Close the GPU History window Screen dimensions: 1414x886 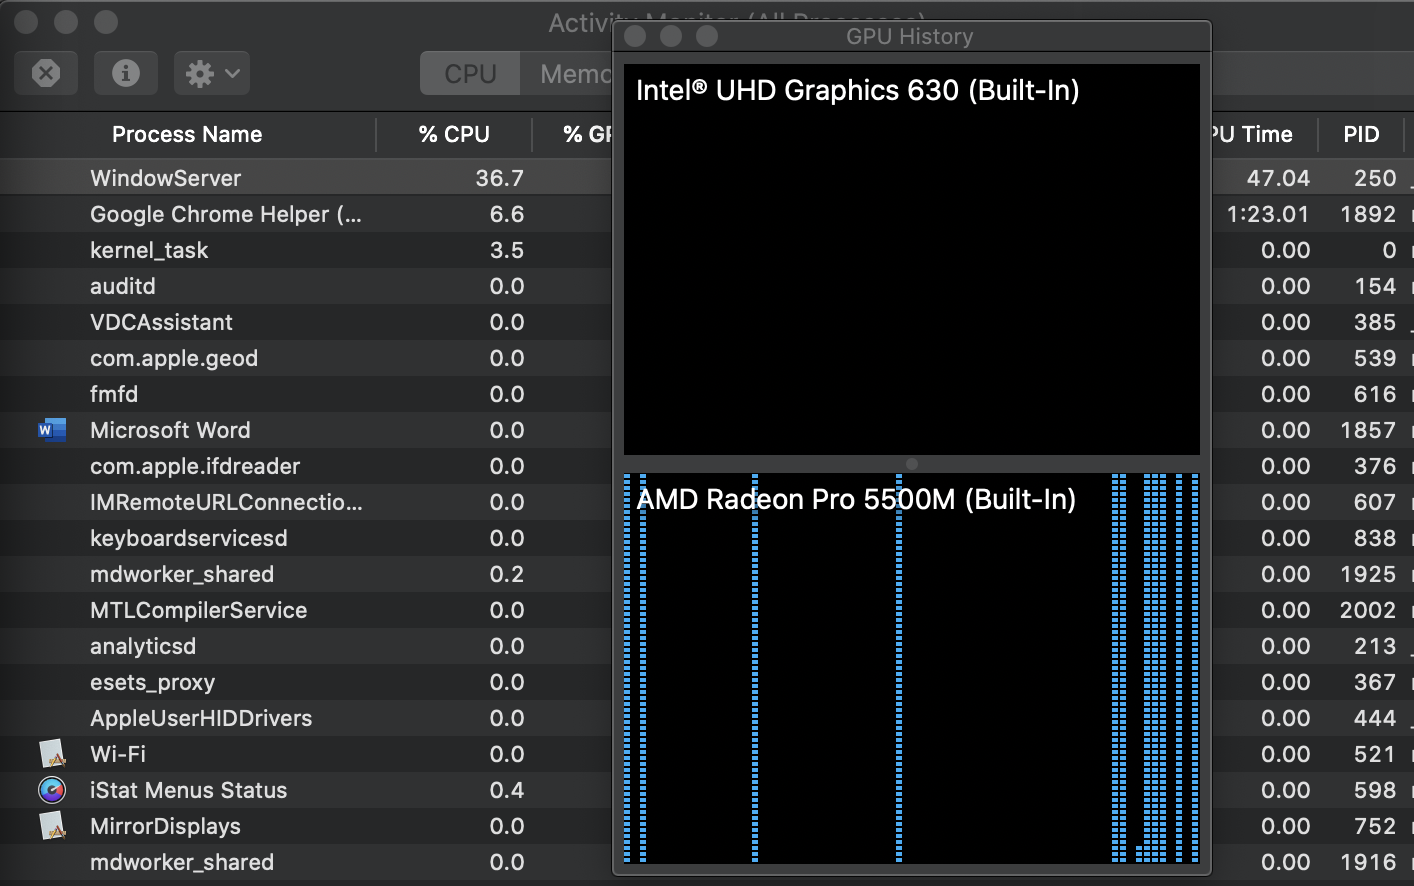point(635,36)
